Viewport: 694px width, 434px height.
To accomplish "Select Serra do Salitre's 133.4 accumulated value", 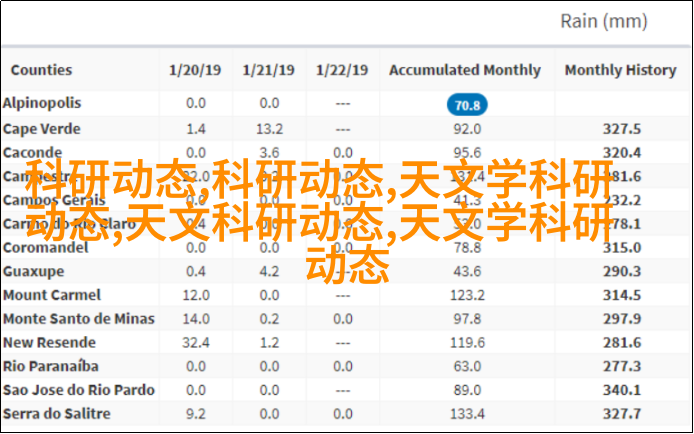I will 466,414.
